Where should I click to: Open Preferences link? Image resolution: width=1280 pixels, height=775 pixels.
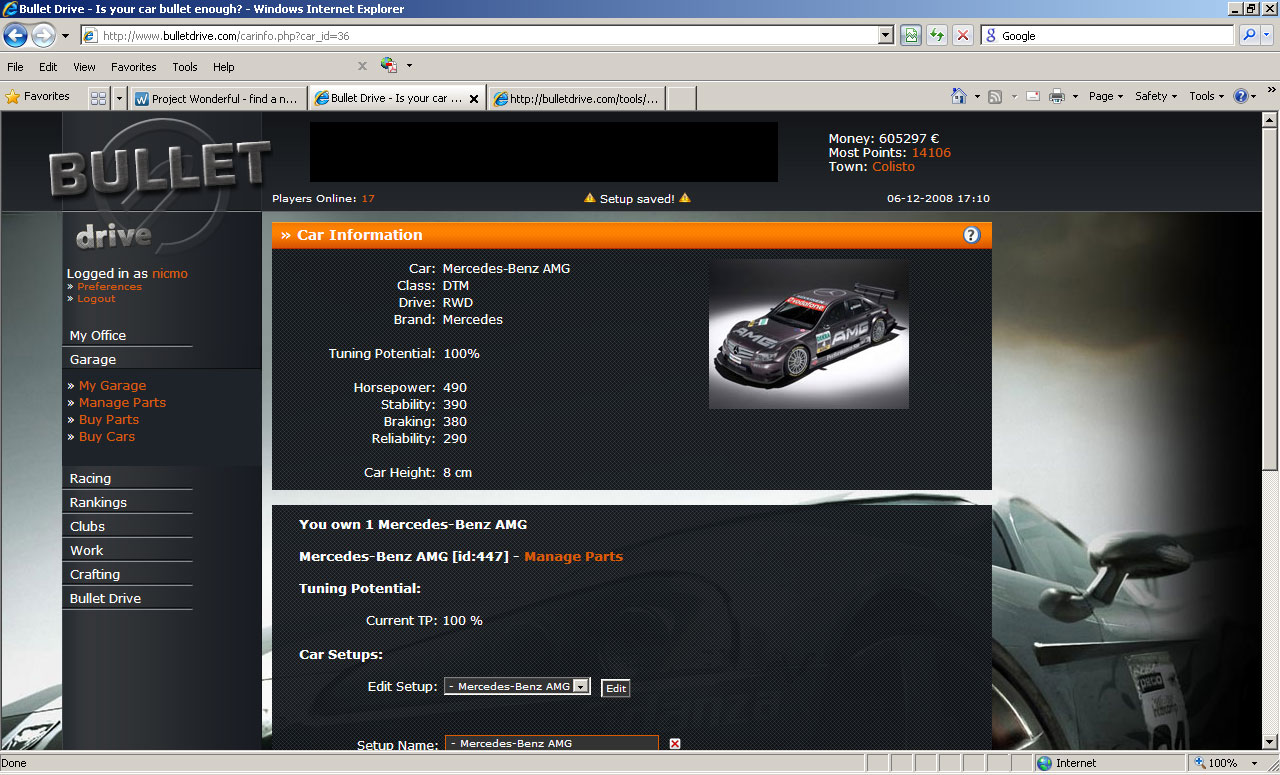(109, 286)
